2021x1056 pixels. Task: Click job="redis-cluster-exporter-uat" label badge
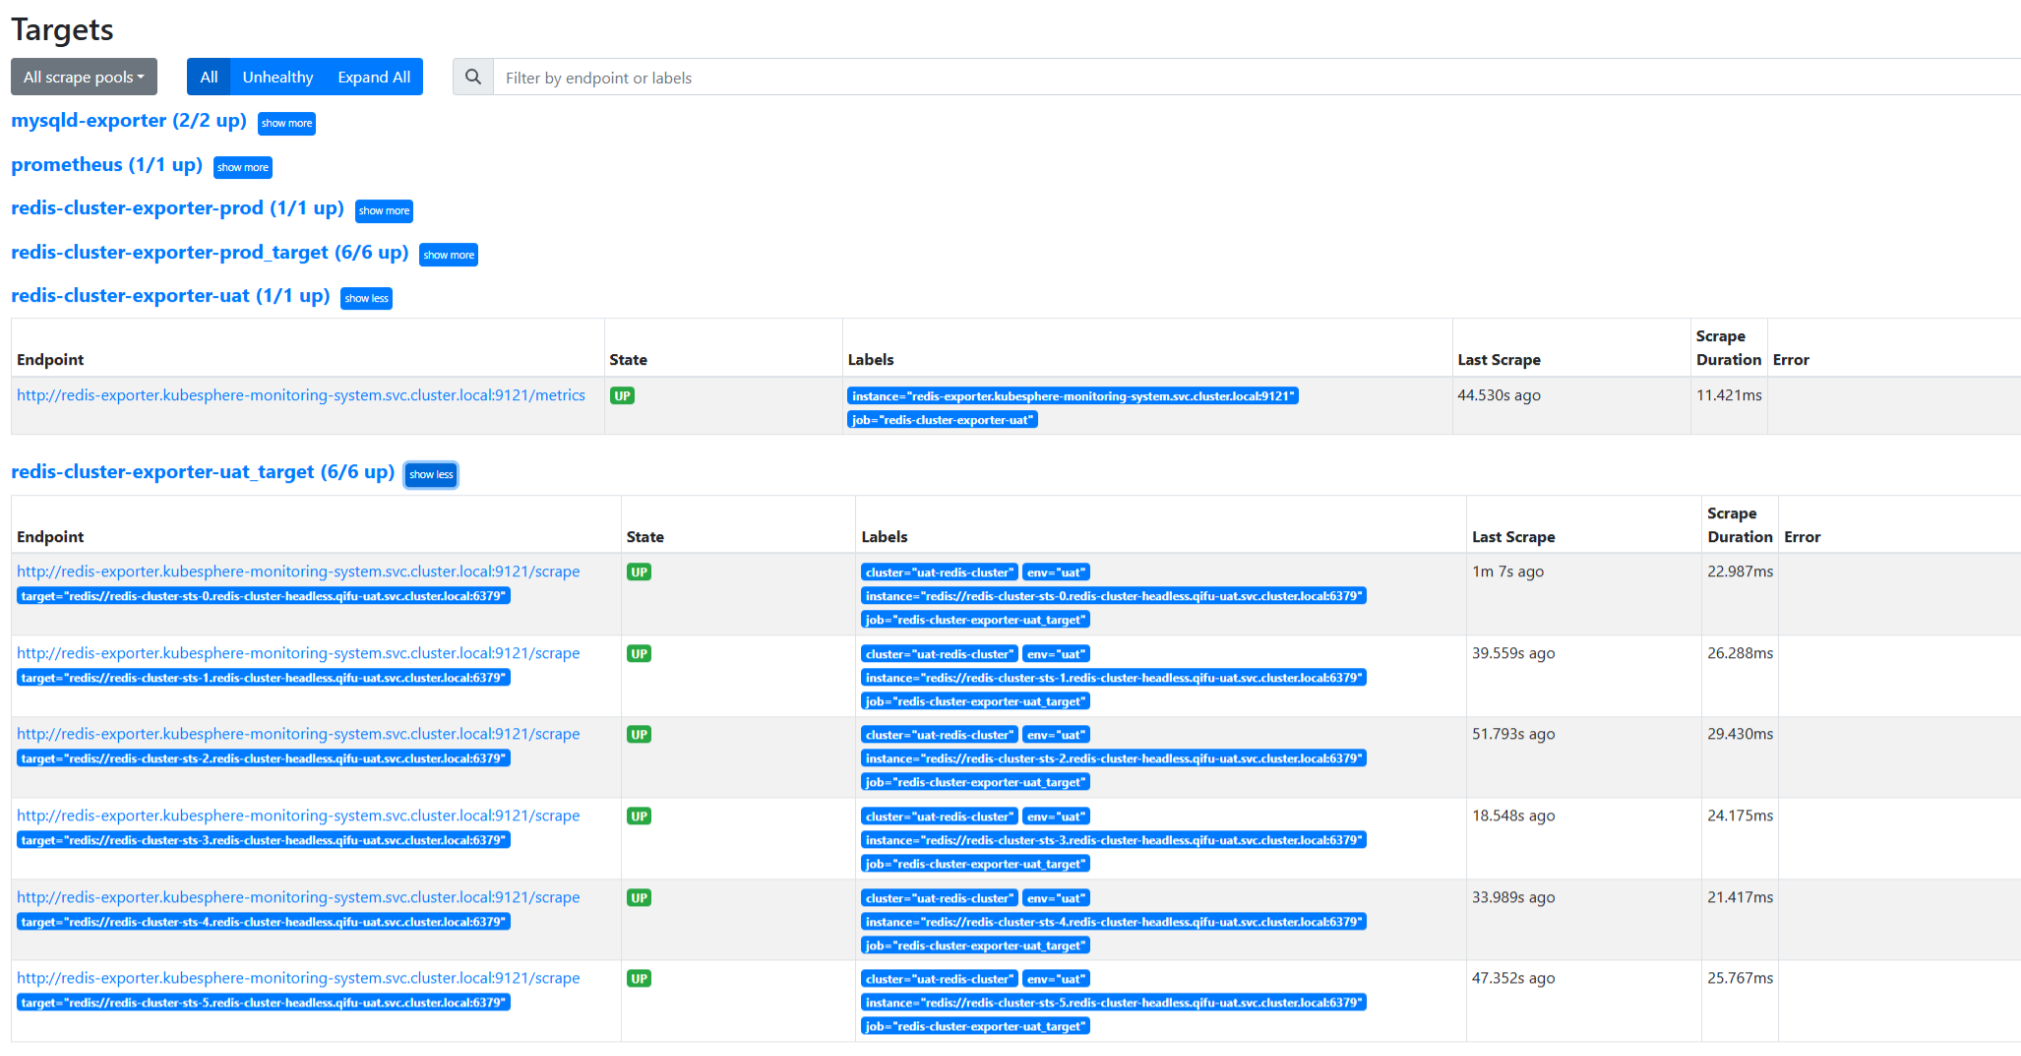pos(942,420)
